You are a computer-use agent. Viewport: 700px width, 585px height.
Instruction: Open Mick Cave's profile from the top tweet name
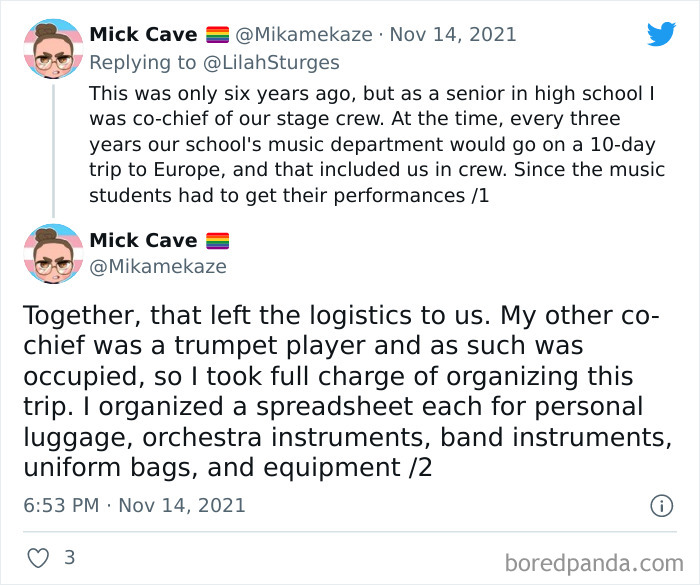click(143, 35)
